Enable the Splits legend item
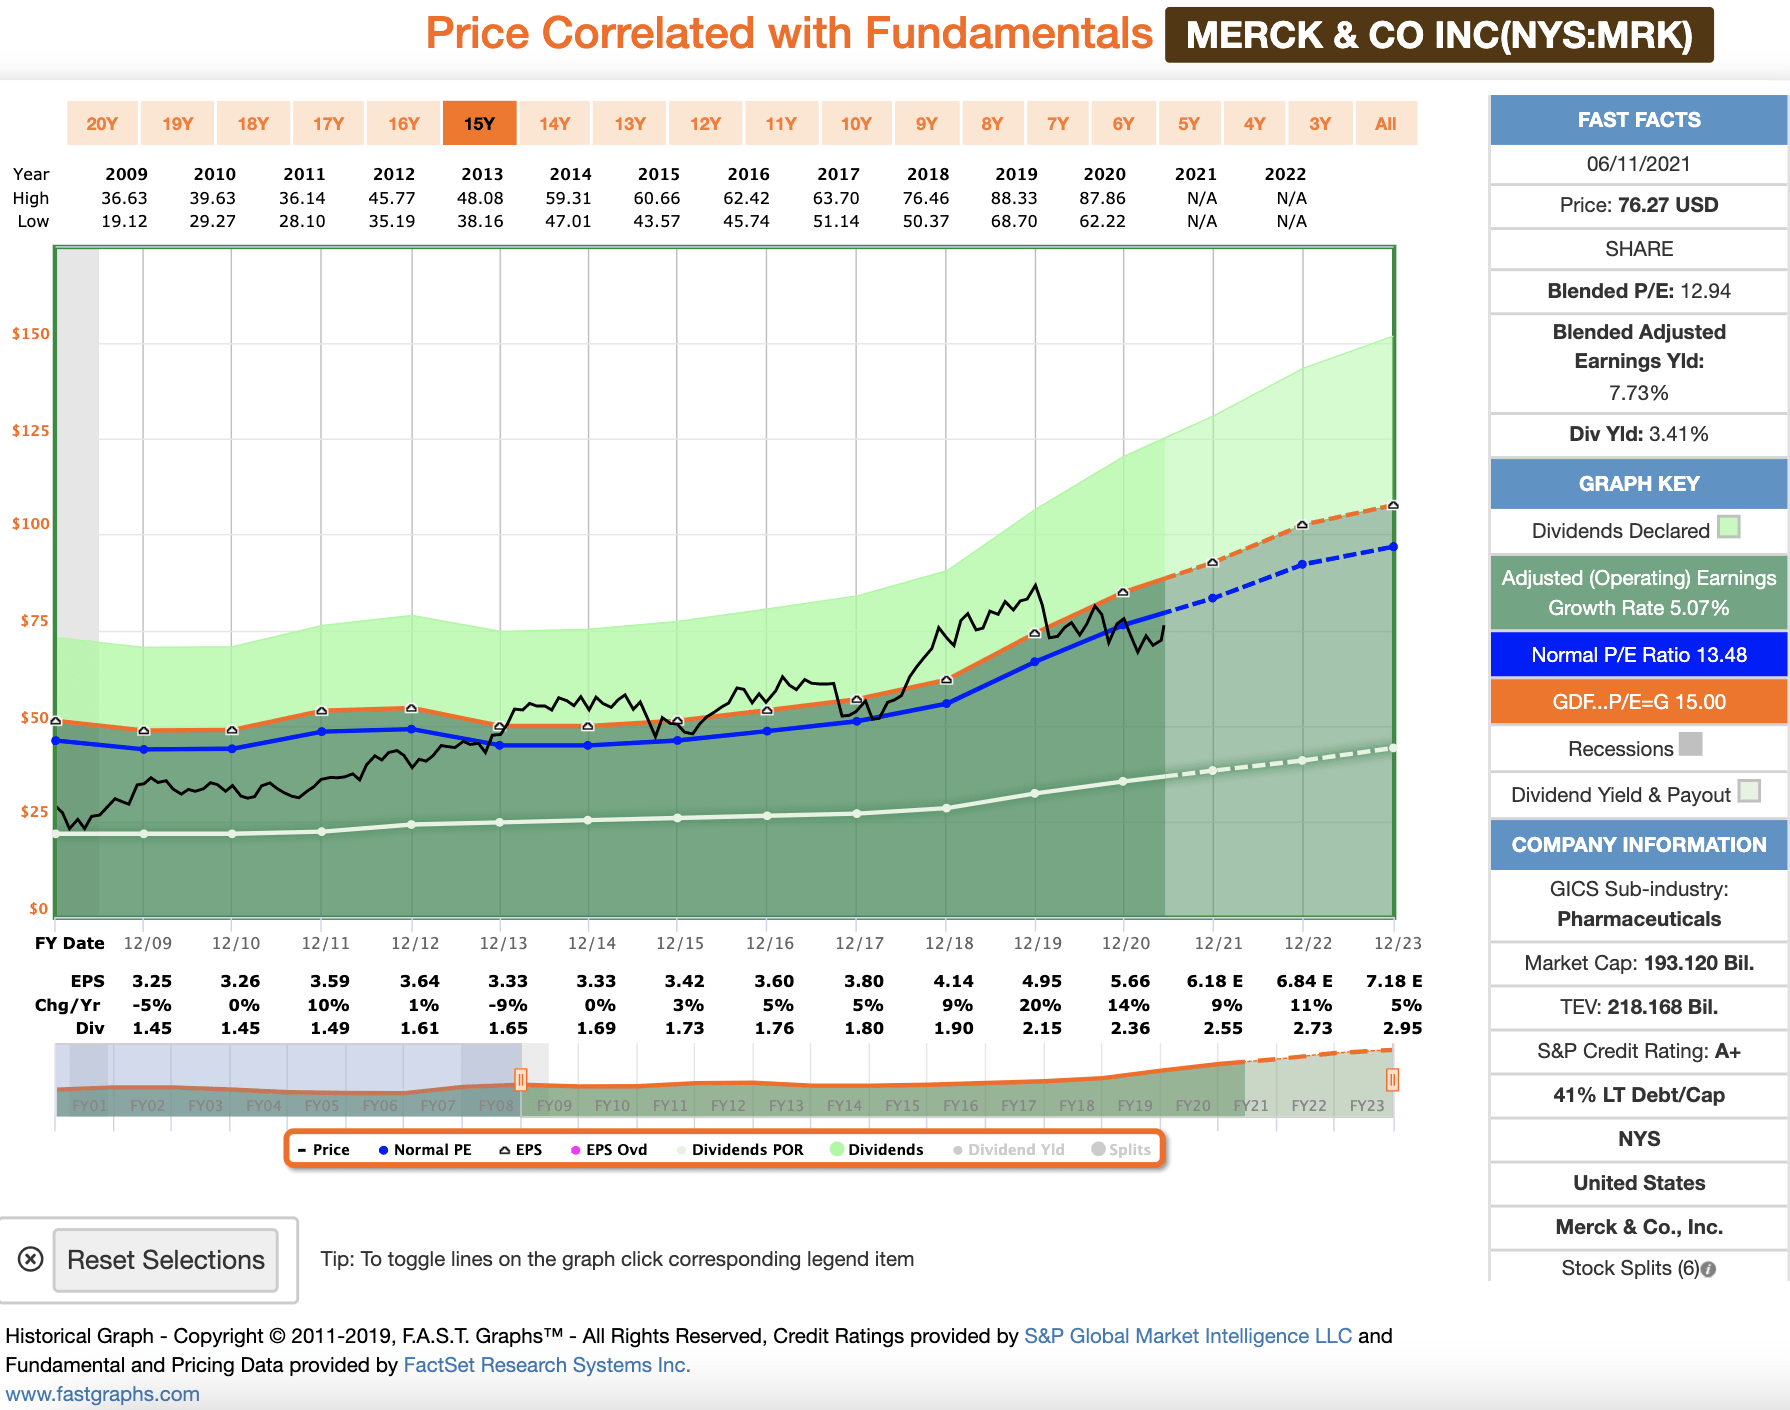This screenshot has width=1790, height=1410. pos(1121,1149)
